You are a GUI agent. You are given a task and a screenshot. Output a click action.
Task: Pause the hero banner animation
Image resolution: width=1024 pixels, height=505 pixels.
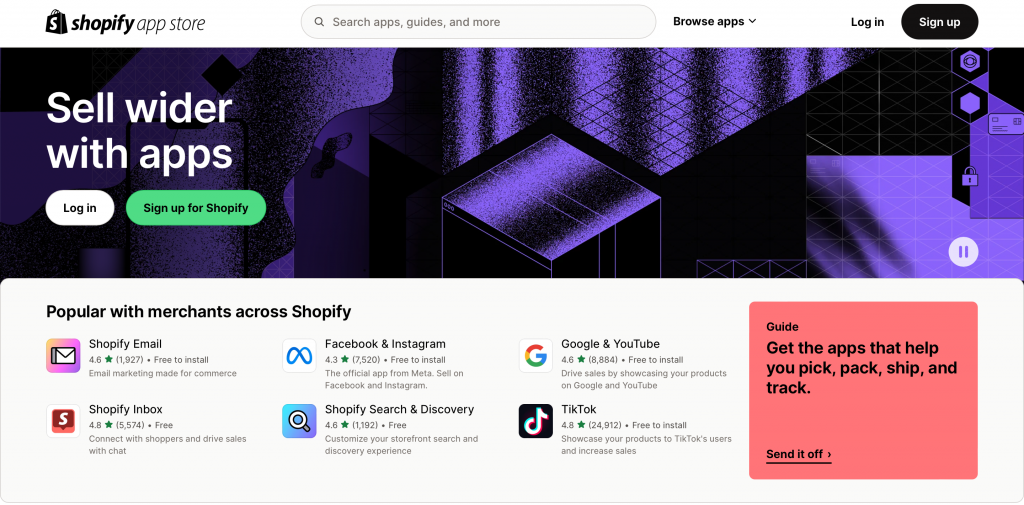pos(963,252)
